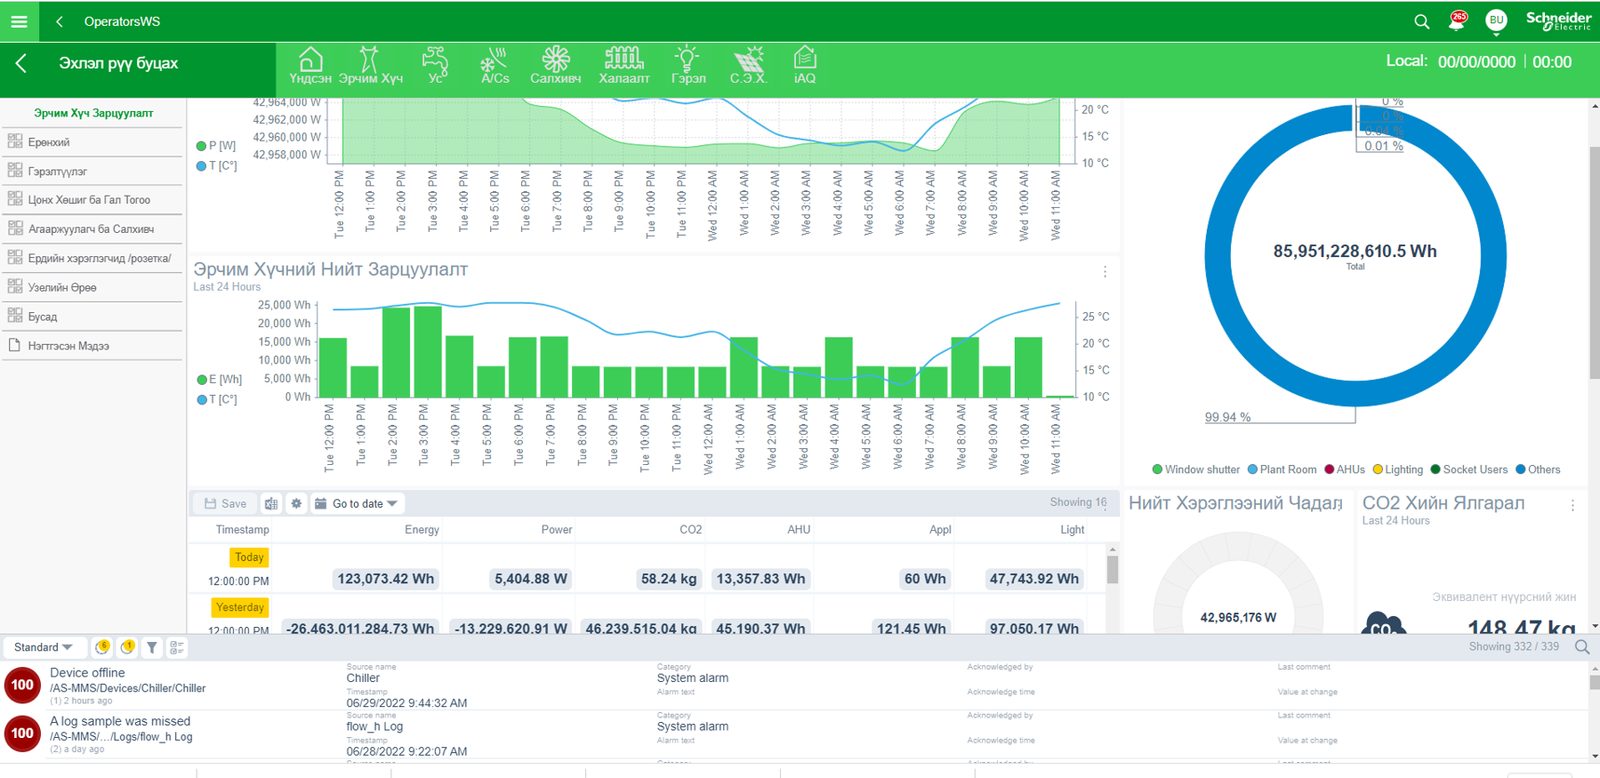Toggle Plant Room legend in donut chart
1600x778 pixels.
click(1282, 469)
